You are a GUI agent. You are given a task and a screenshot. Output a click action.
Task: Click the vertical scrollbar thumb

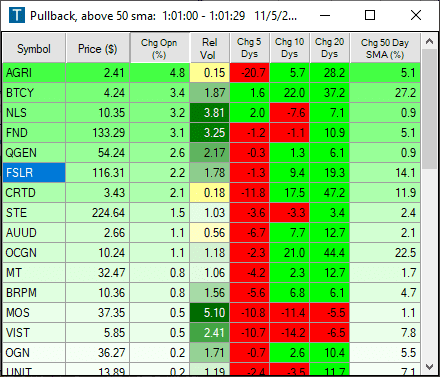click(x=430, y=109)
